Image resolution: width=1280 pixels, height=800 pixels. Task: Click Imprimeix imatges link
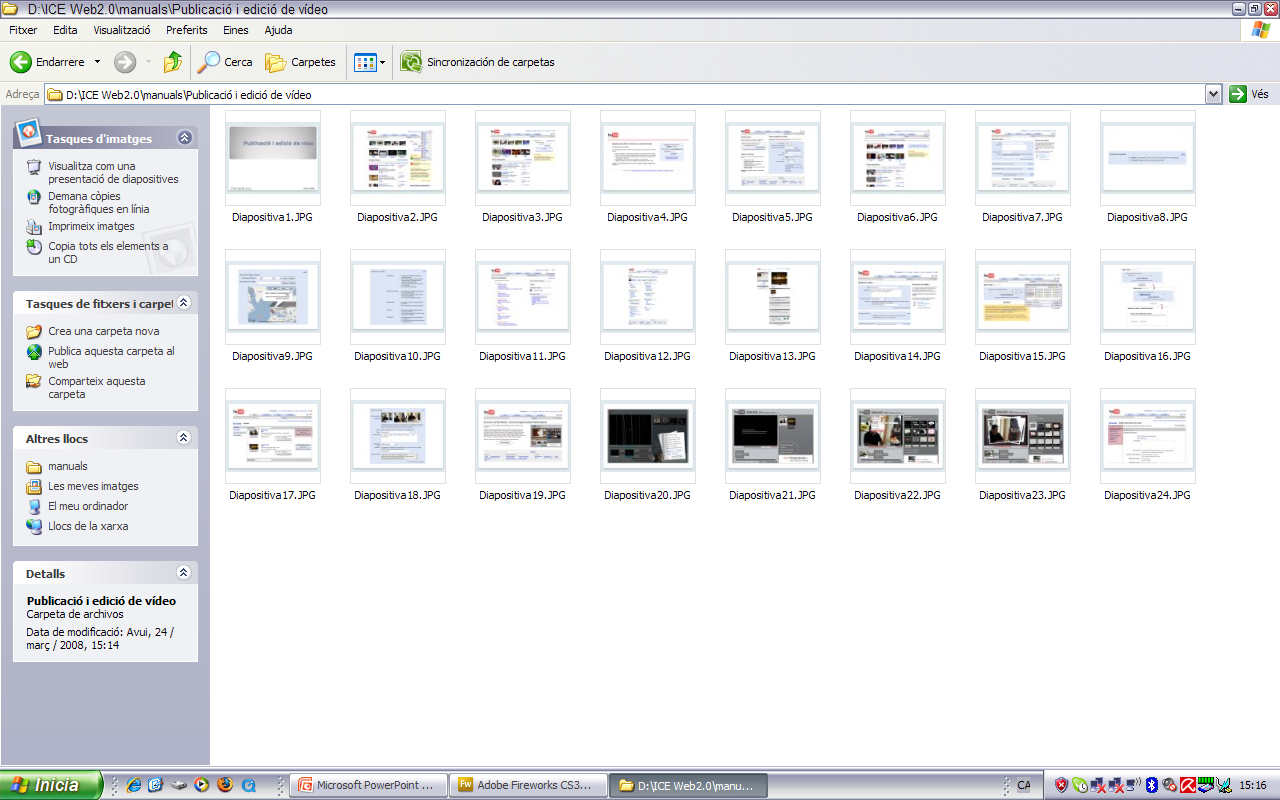coord(91,226)
